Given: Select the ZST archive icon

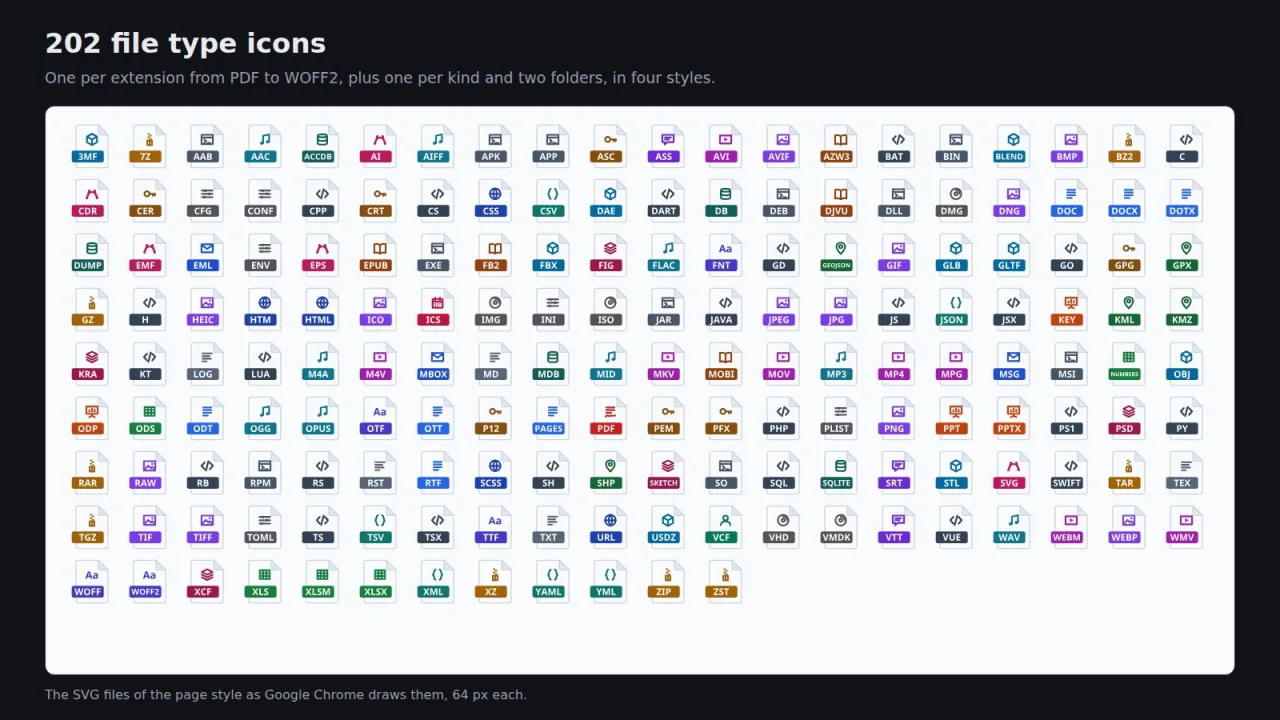Looking at the screenshot, I should tap(725, 580).
